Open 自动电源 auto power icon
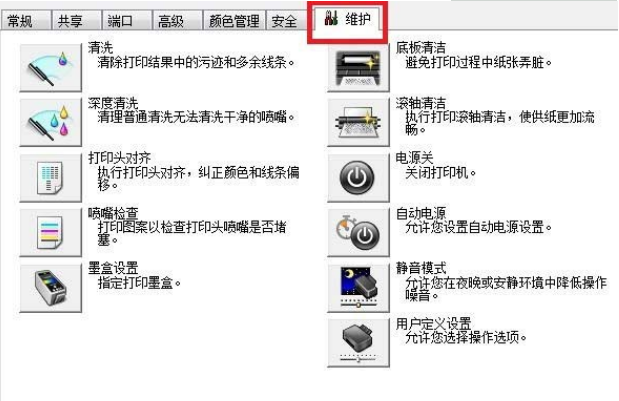Viewport: 619px width, 401px height. pyautogui.click(x=358, y=233)
